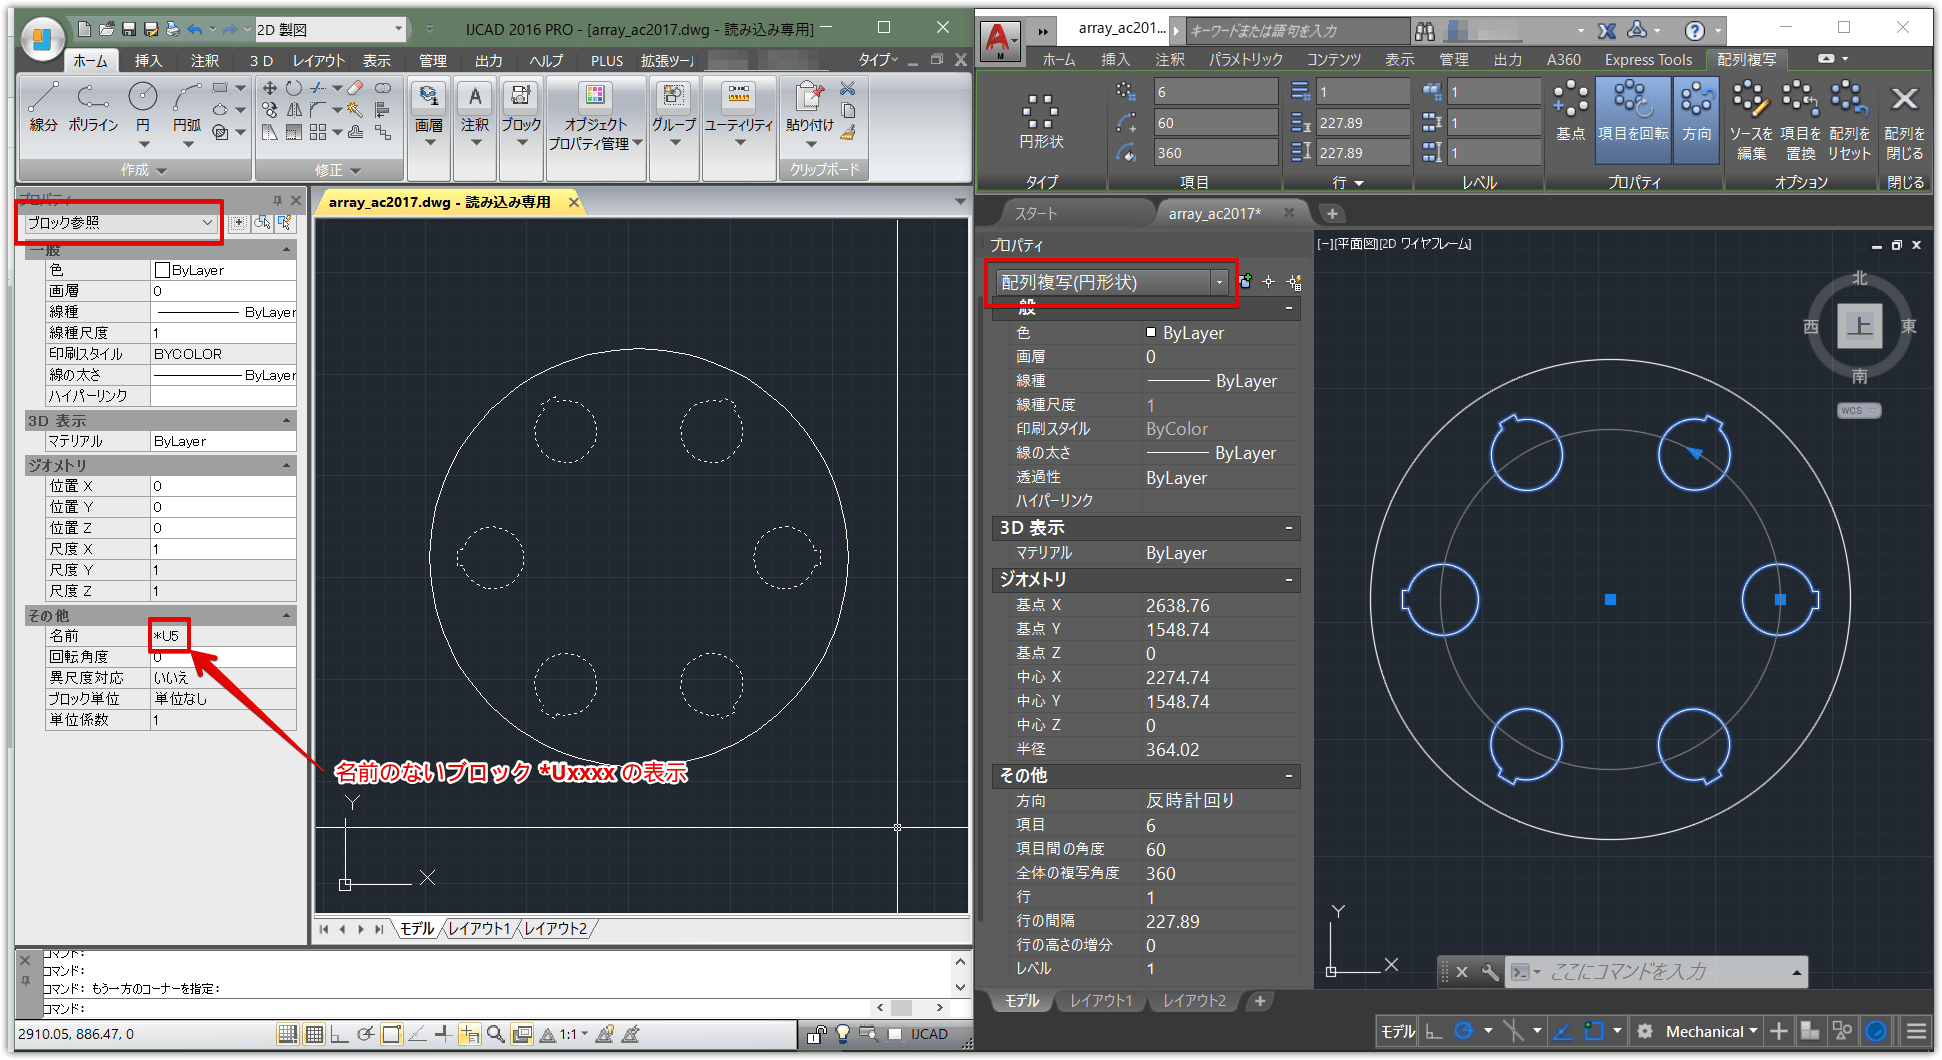Open ブロック参照 object type dropdown
The height and width of the screenshot is (1060, 1942).
pyautogui.click(x=120, y=222)
